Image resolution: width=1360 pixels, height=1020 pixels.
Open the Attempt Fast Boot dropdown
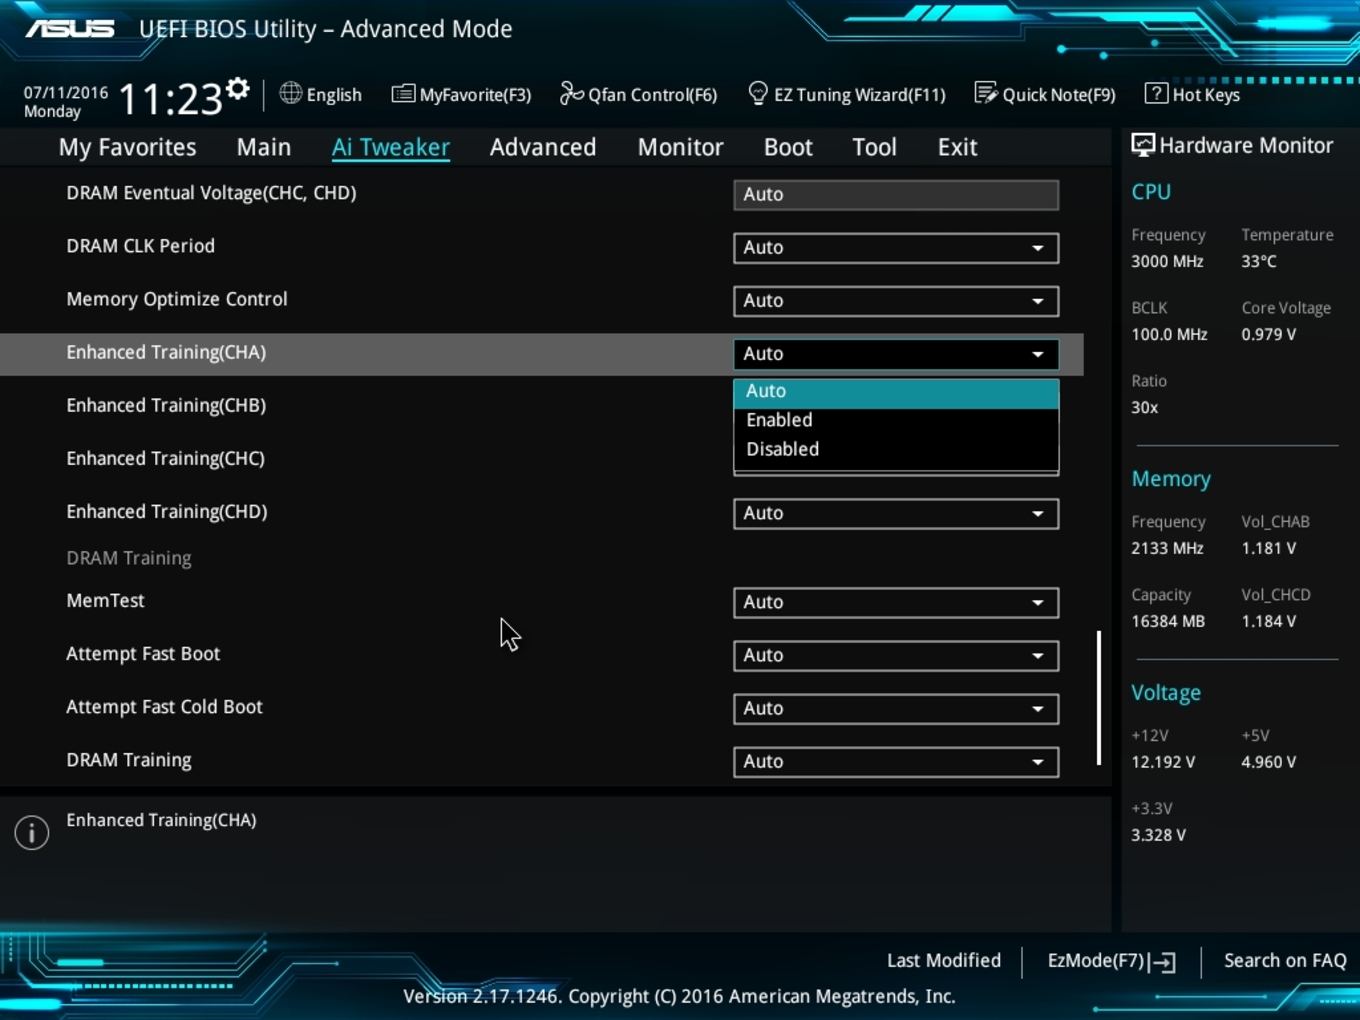[x=896, y=656]
